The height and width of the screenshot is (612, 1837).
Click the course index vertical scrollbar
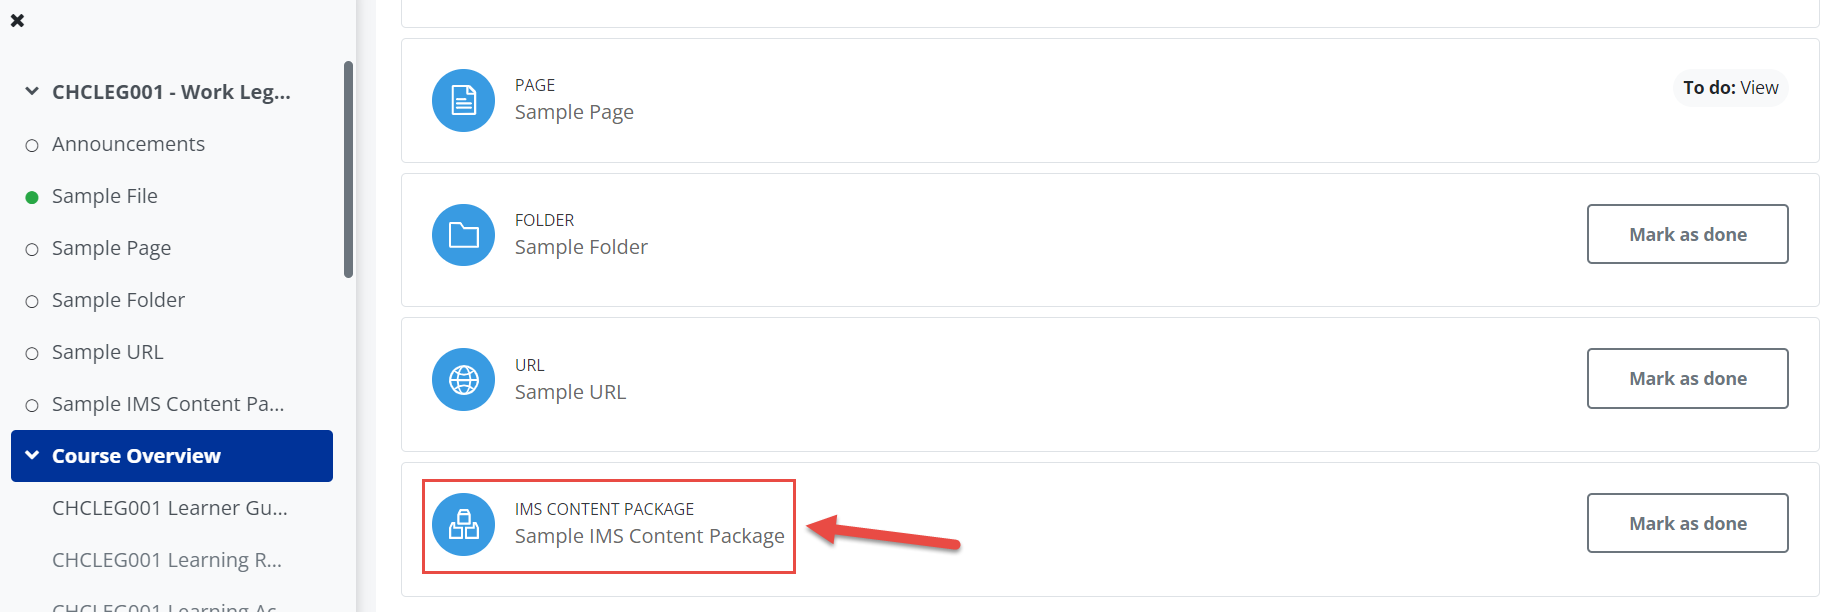tap(348, 169)
